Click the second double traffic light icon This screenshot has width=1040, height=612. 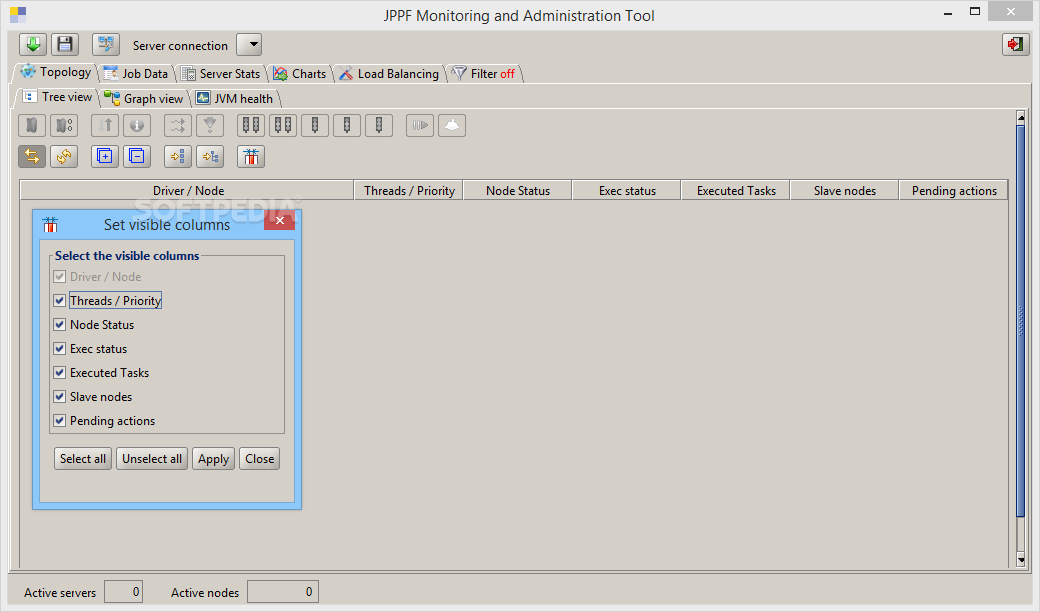coord(283,125)
